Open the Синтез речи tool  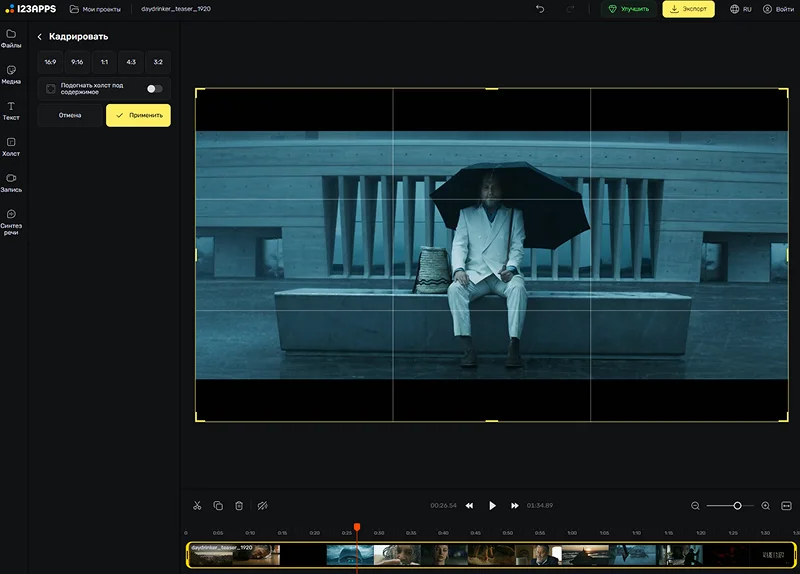[11, 221]
